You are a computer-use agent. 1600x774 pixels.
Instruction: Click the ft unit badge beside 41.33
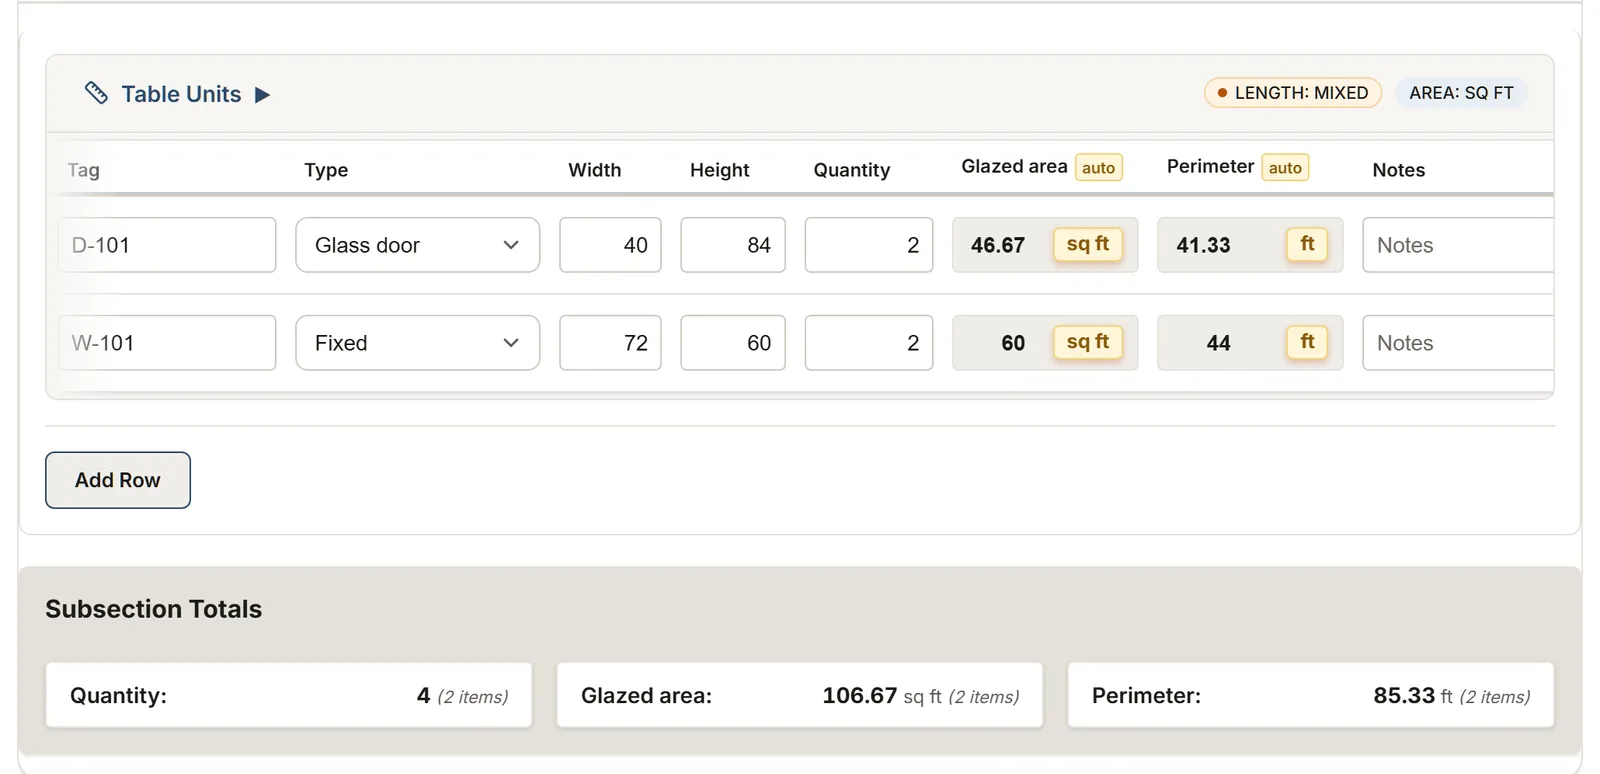click(1307, 244)
